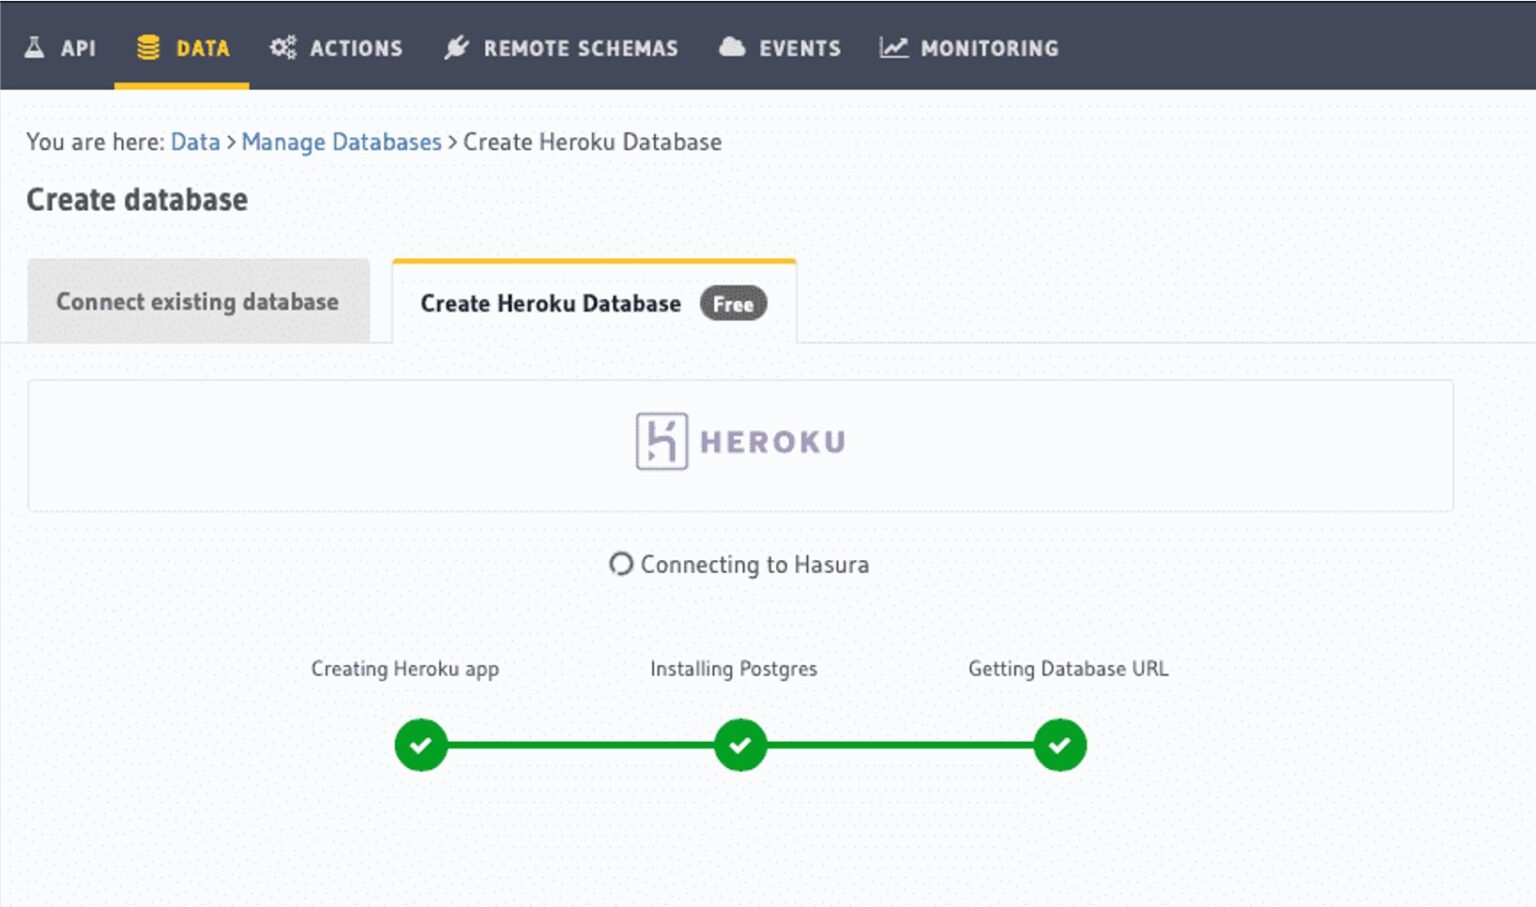Click the Heroku logo
Screen dimensions: 1536x907
tap(740, 440)
